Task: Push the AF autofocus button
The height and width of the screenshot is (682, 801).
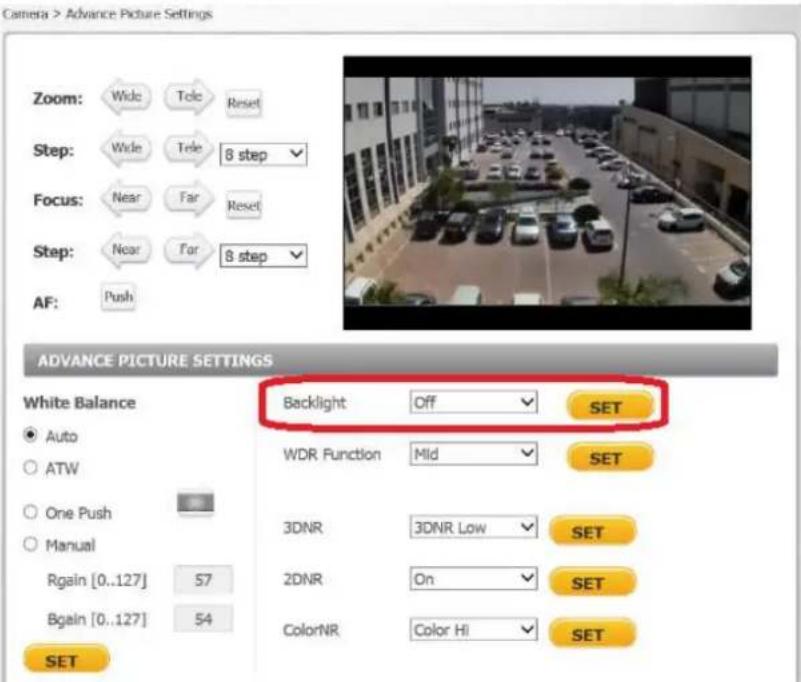Action: coord(119,297)
